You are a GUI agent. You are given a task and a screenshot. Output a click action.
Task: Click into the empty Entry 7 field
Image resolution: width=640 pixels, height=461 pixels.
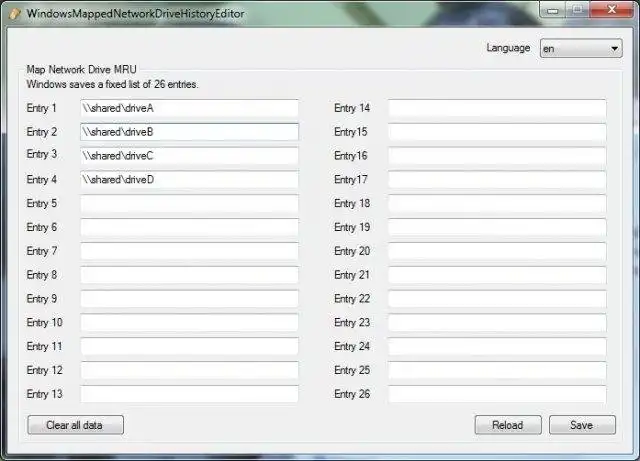coord(189,251)
